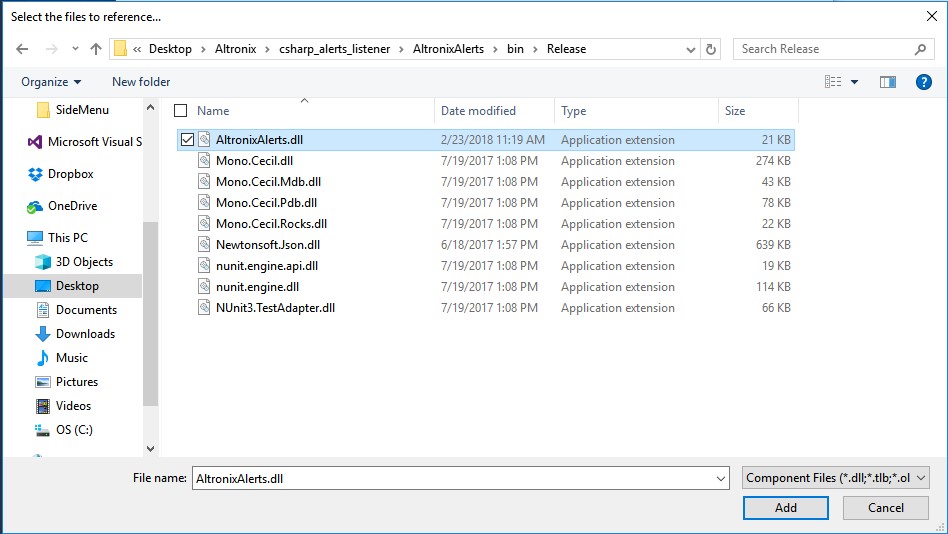Navigate to the Desktop breadcrumb
Image resolution: width=948 pixels, height=534 pixels.
pos(170,49)
